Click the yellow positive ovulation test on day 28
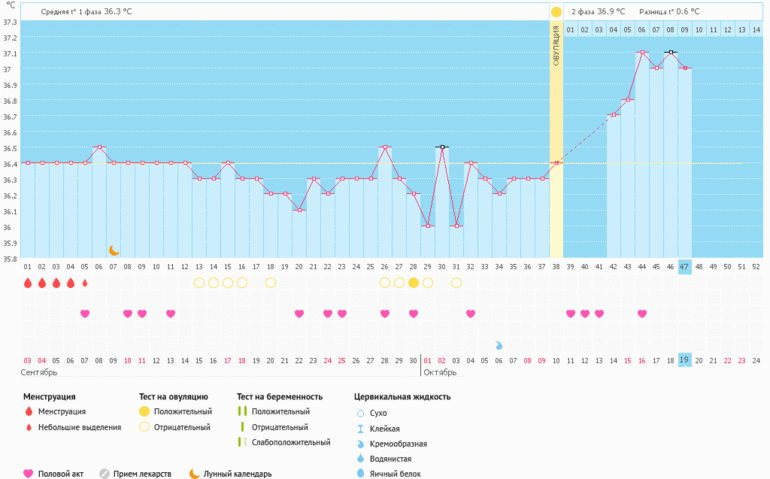 pyautogui.click(x=413, y=283)
